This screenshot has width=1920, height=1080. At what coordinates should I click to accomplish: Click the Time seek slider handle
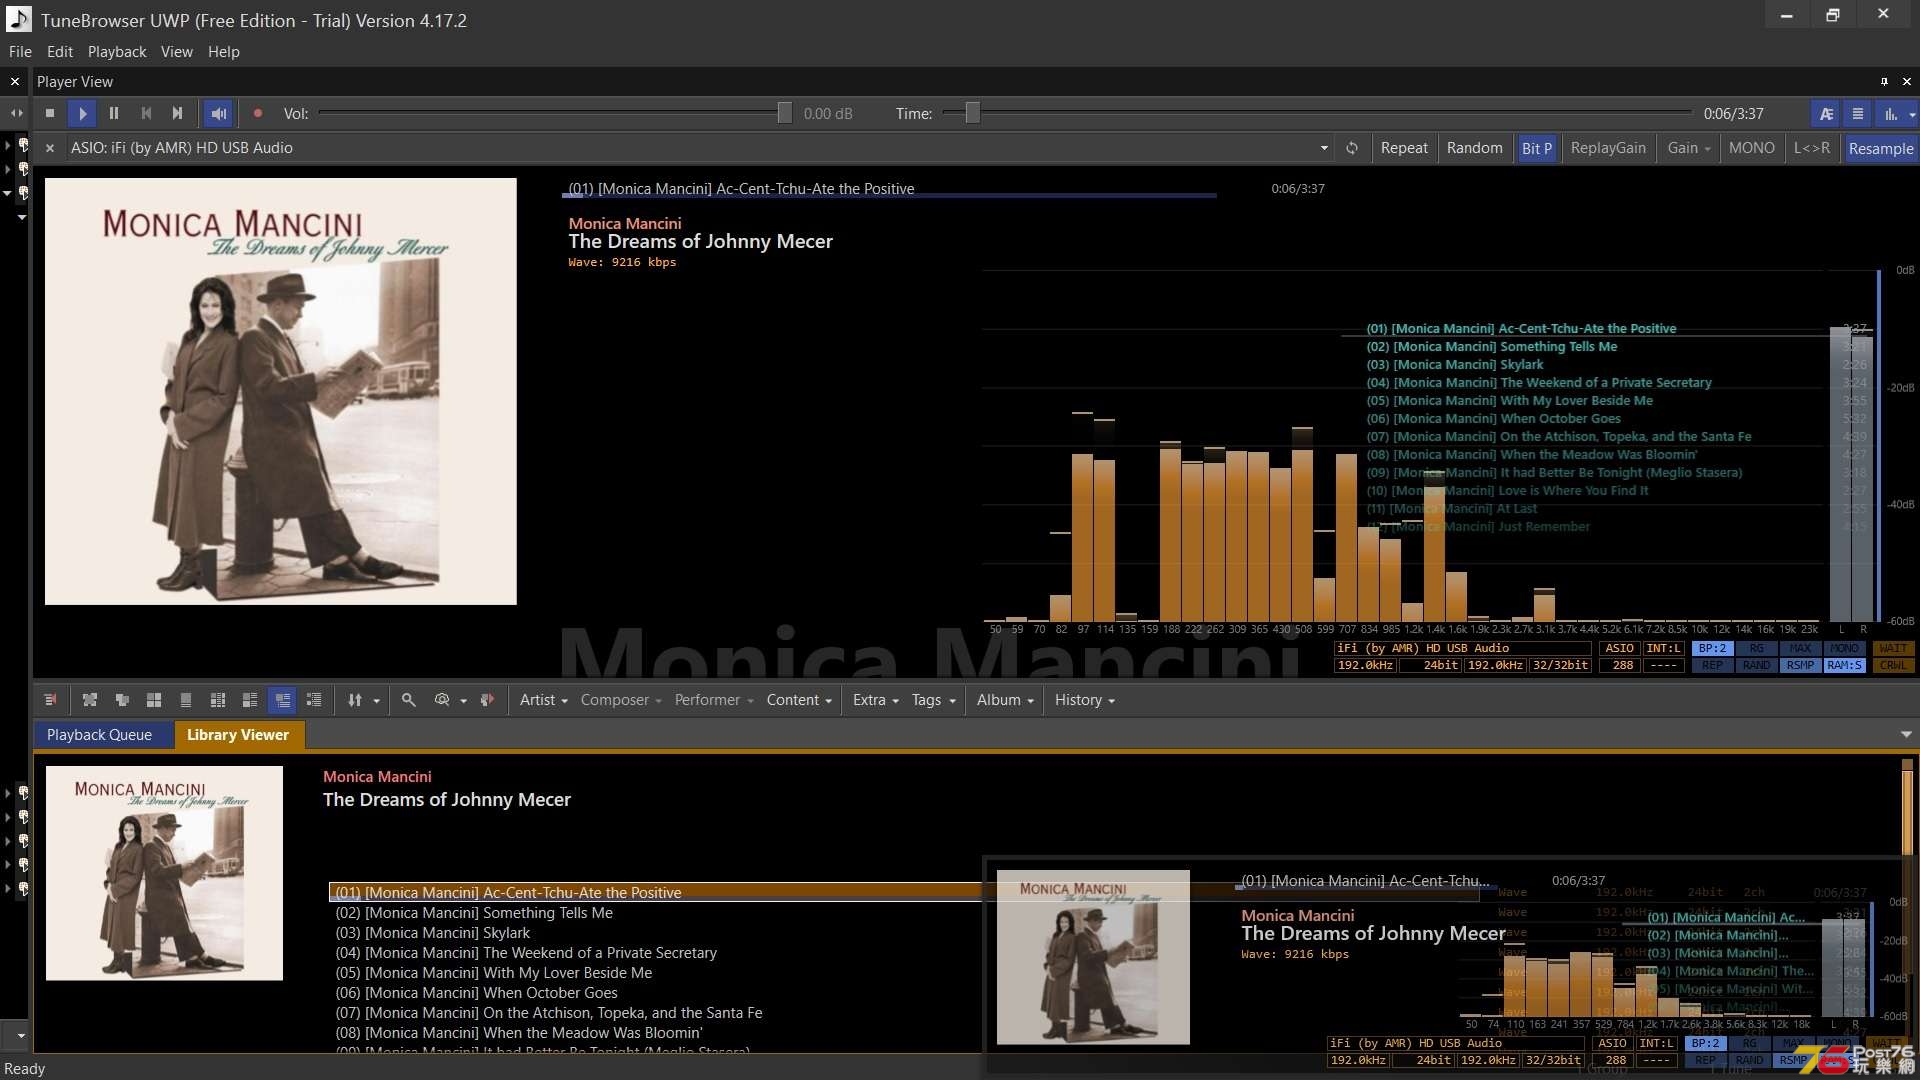coord(972,114)
